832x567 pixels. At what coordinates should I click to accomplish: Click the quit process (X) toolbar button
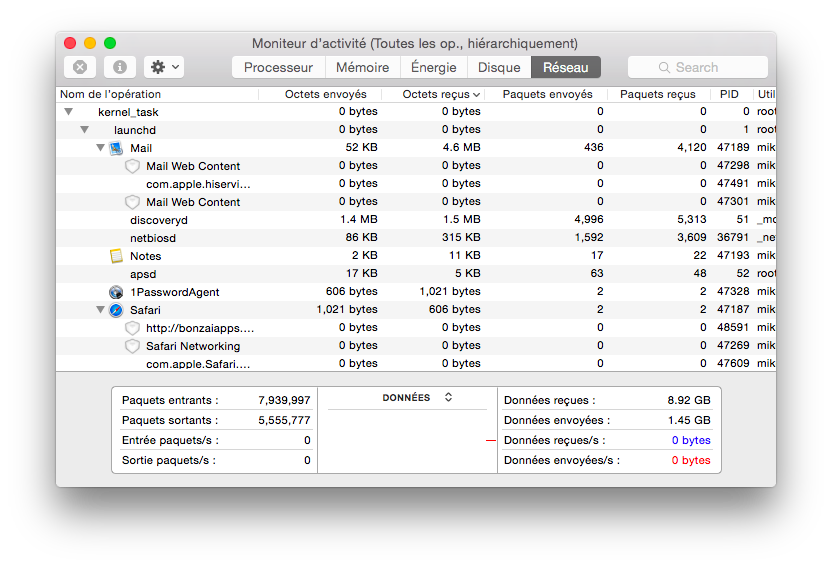click(80, 67)
